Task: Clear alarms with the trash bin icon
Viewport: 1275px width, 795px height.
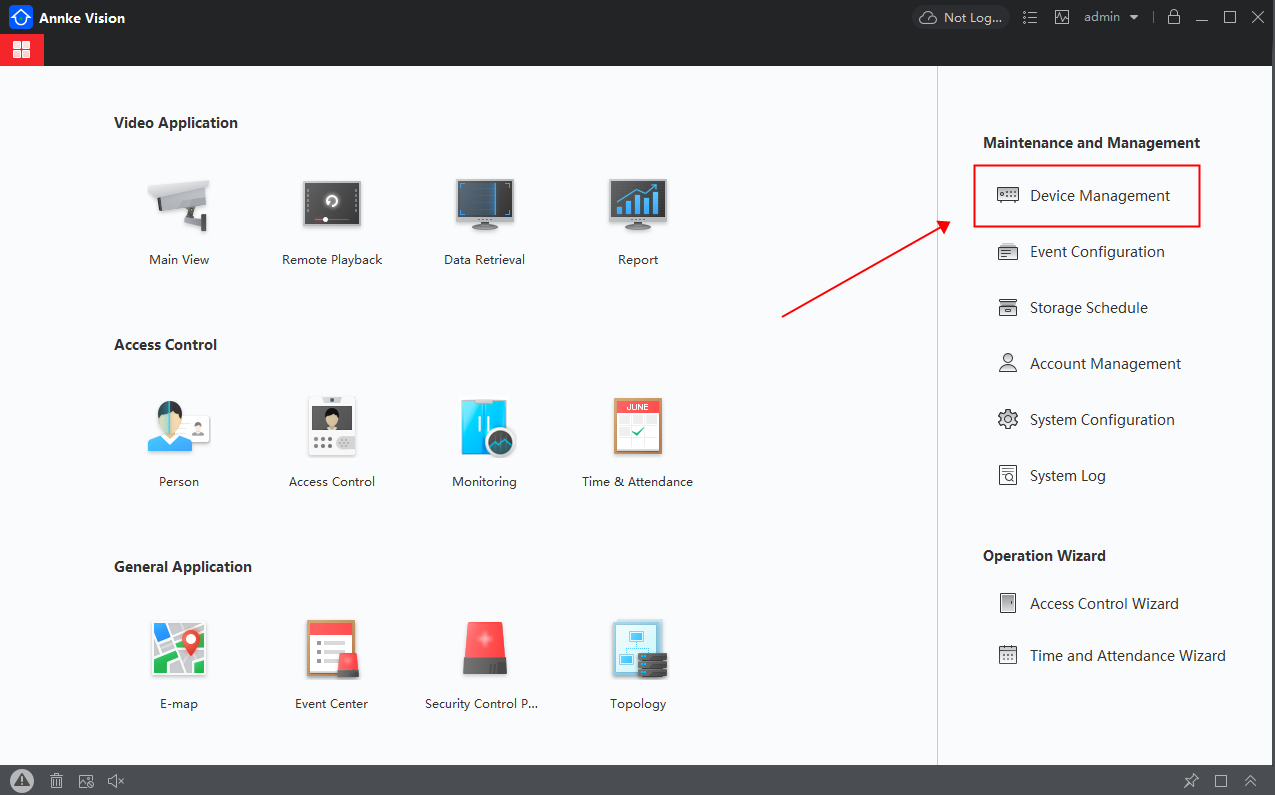Action: tap(57, 781)
